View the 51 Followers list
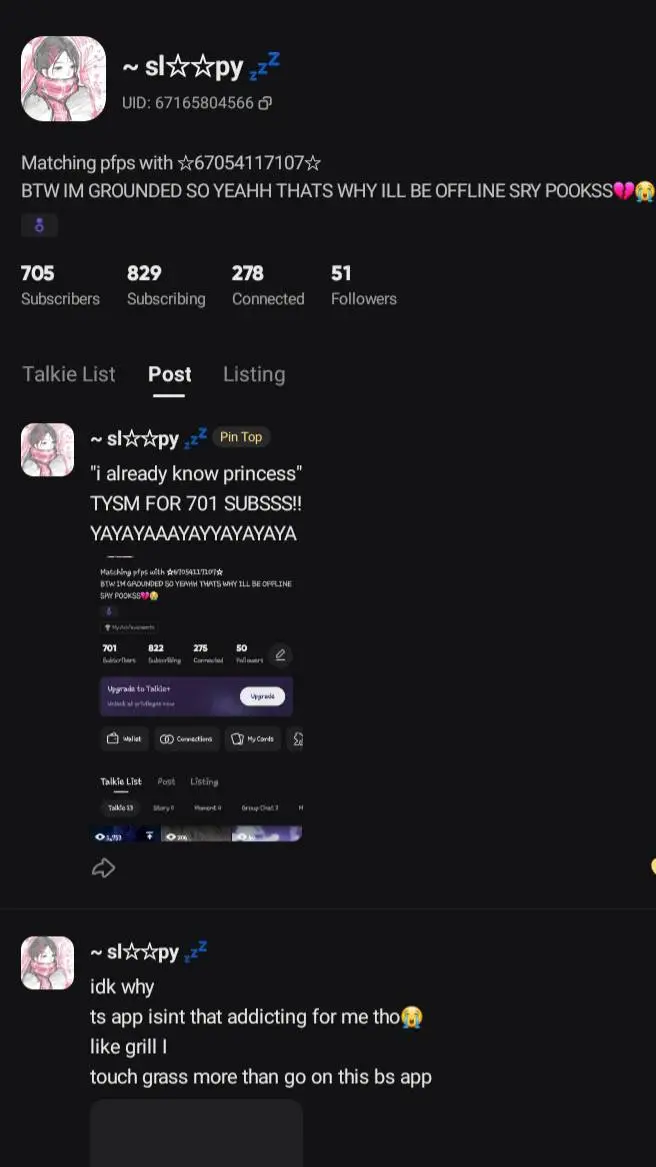656x1167 pixels. (364, 285)
